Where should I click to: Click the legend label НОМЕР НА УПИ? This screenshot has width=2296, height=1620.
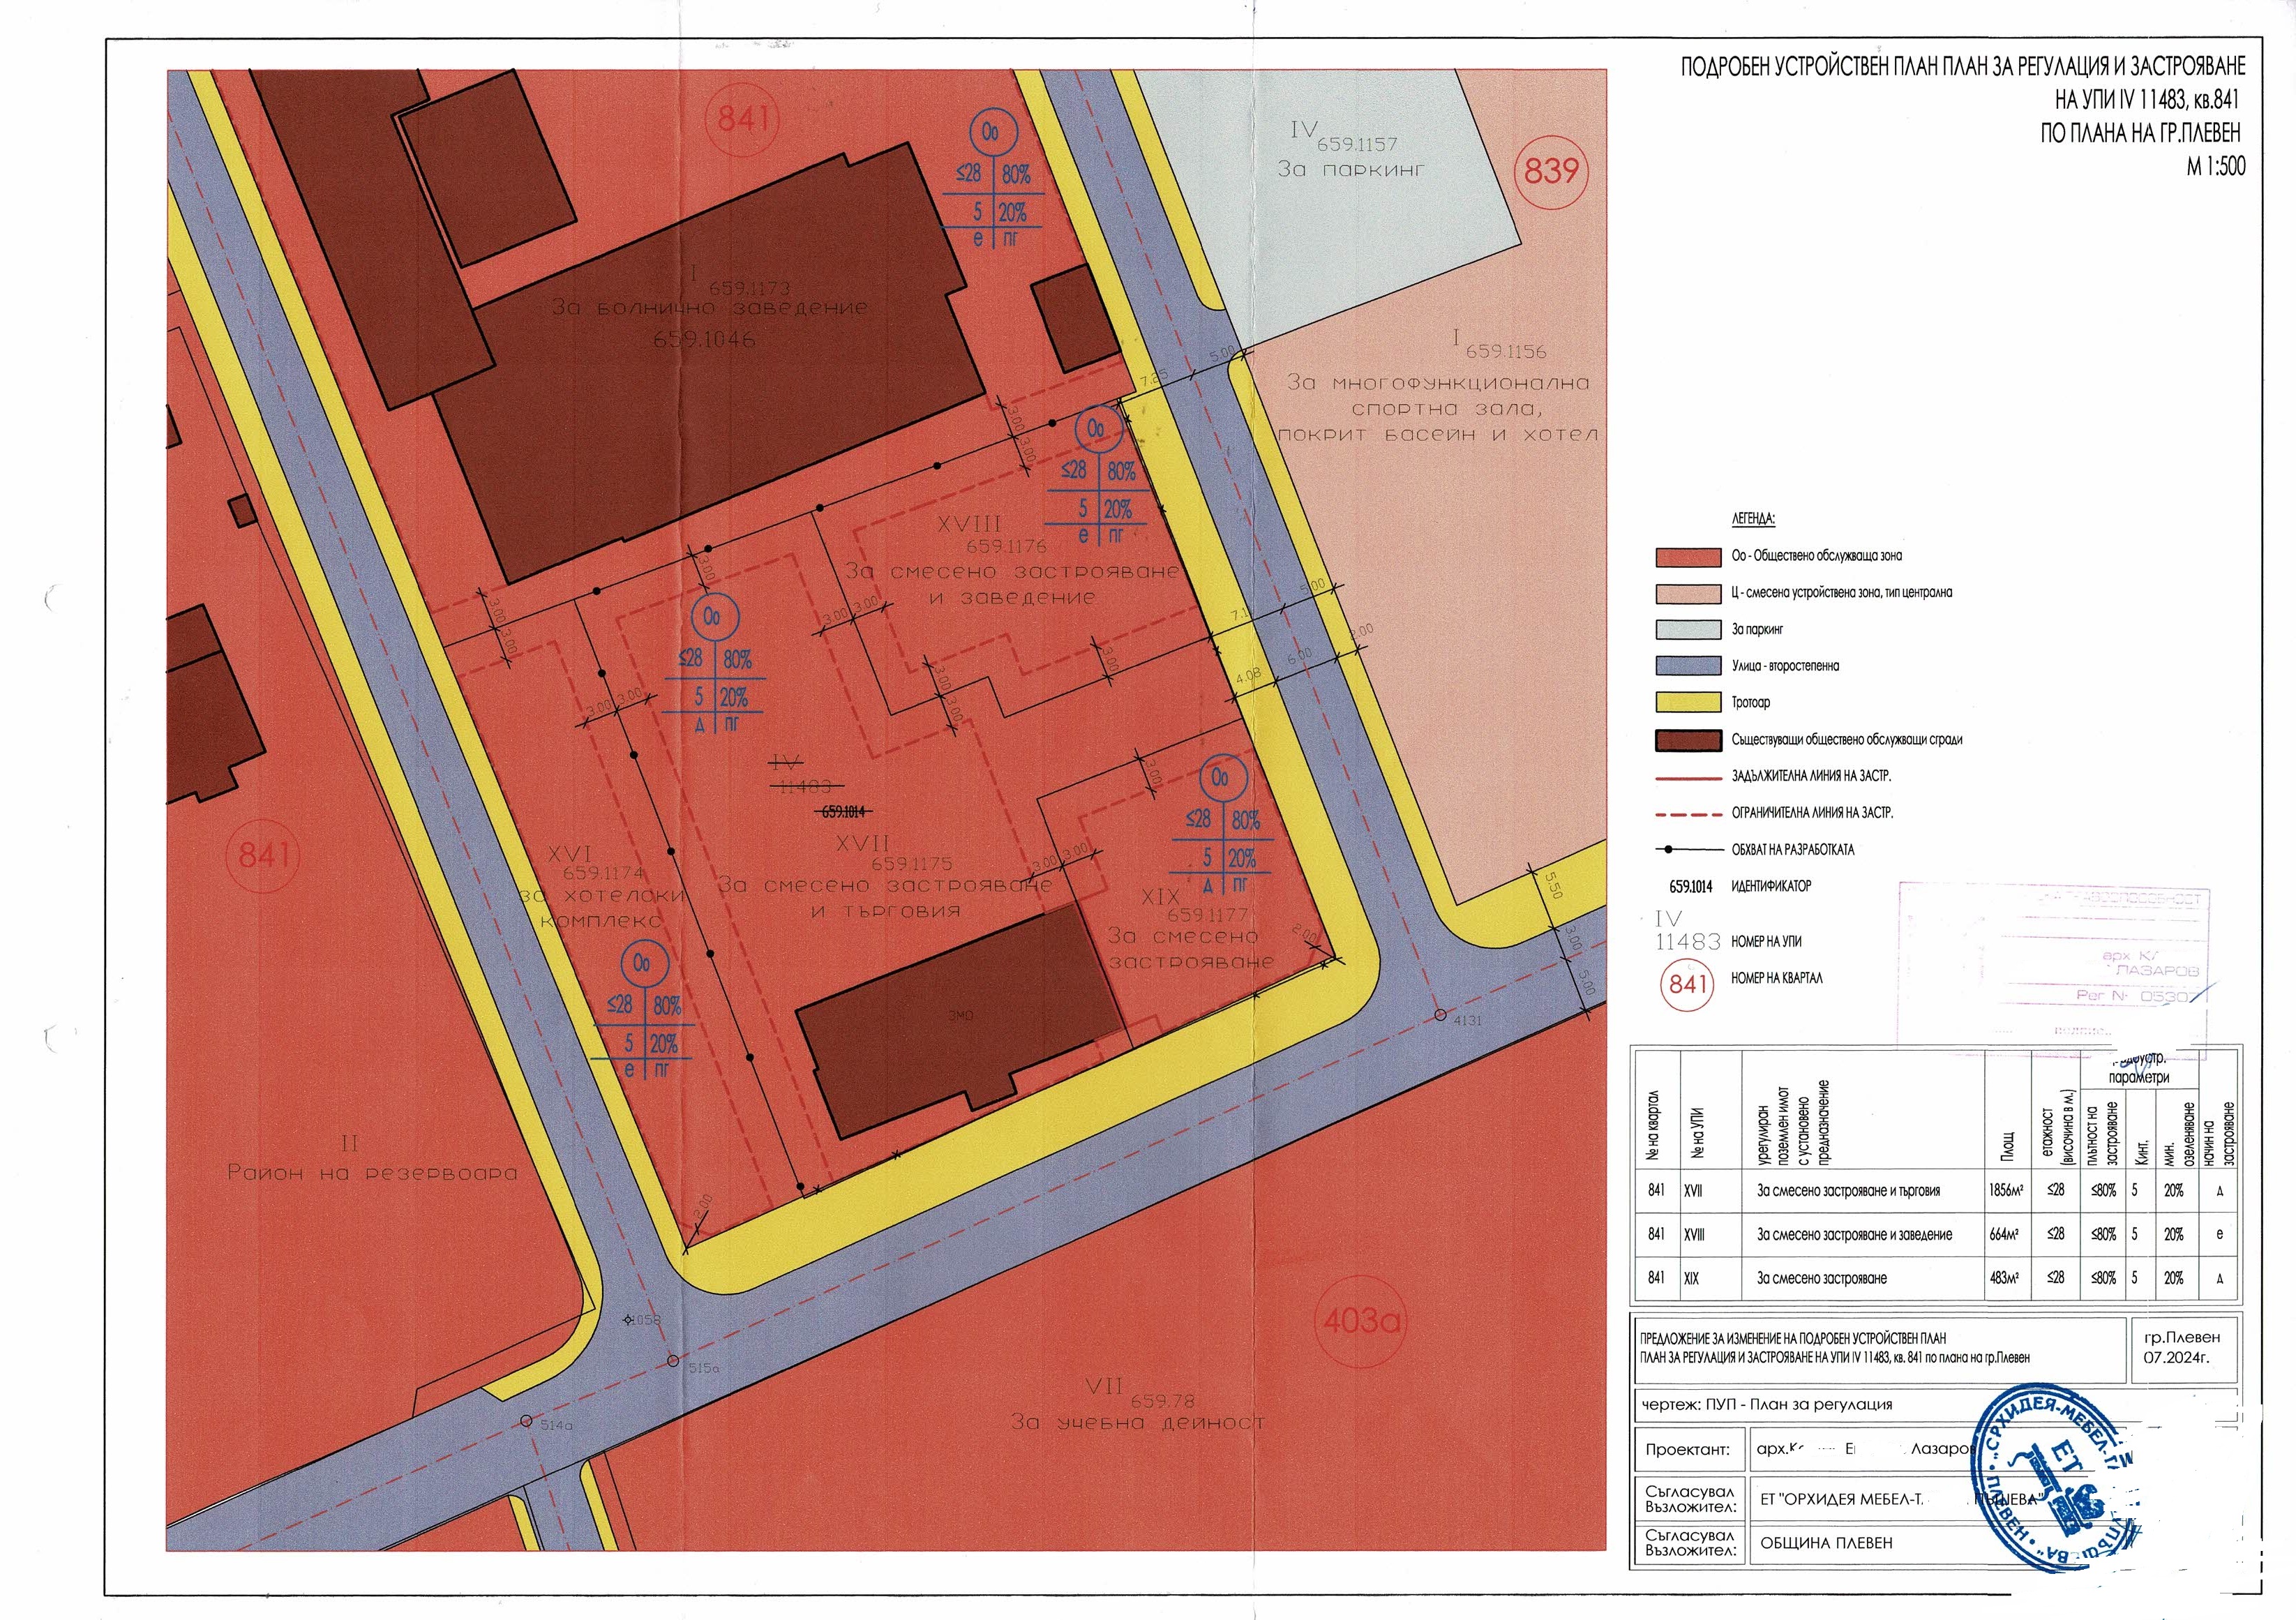[x=1766, y=942]
